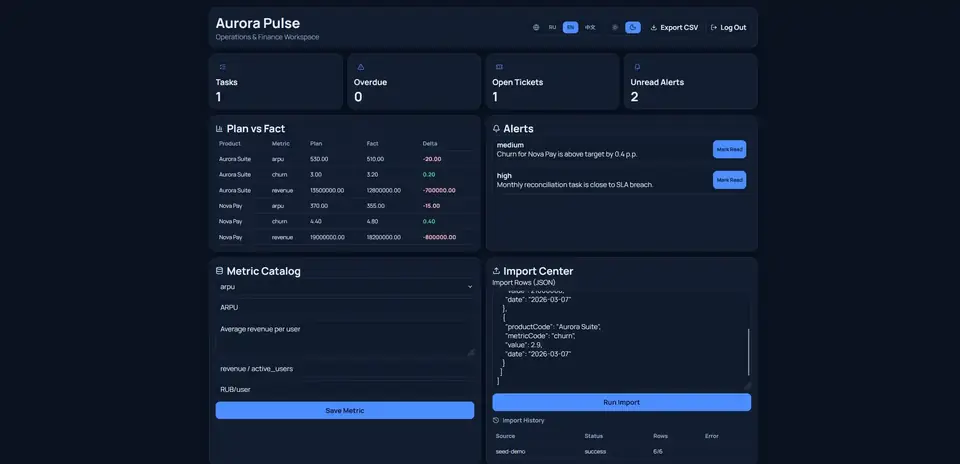The height and width of the screenshot is (464, 960).
Task: Switch language to 中文
Action: click(590, 28)
